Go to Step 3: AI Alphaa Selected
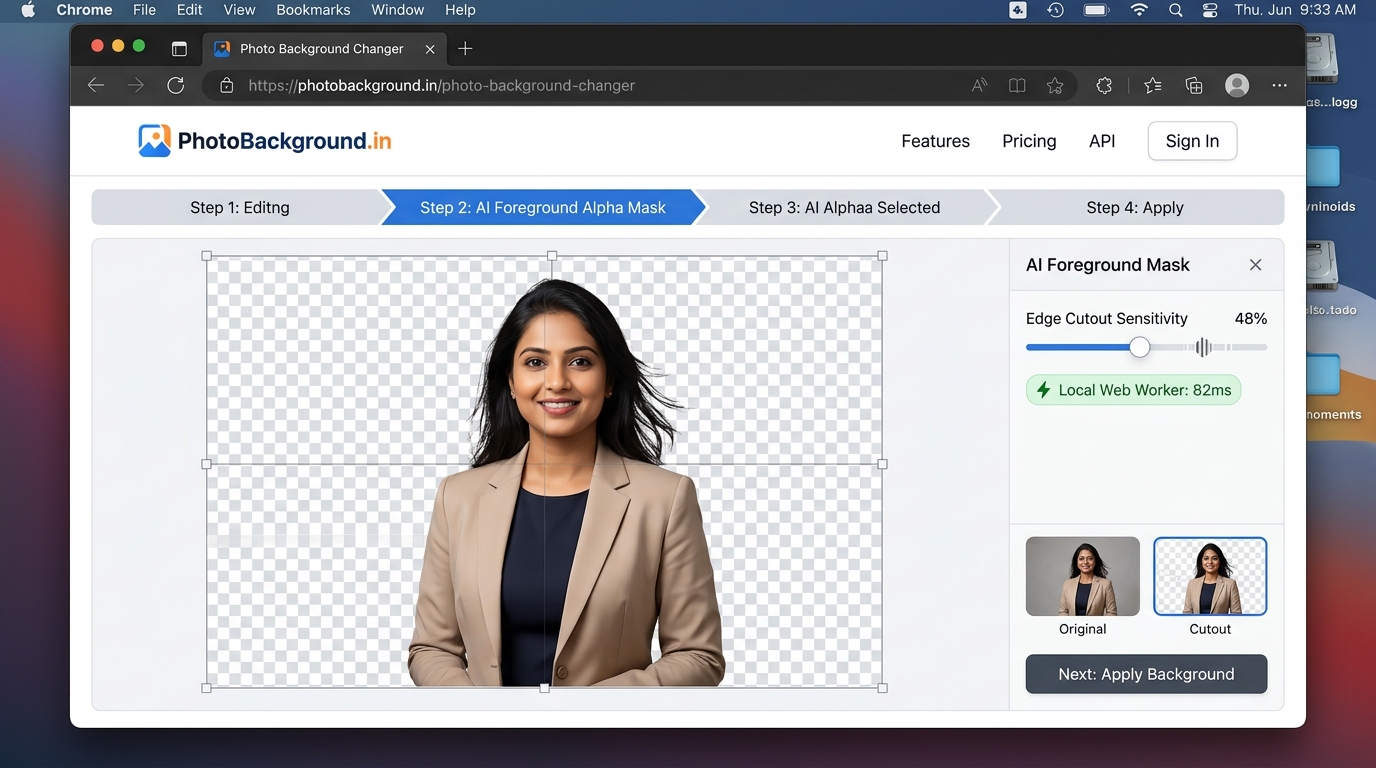The height and width of the screenshot is (768, 1376). pyautogui.click(x=844, y=207)
